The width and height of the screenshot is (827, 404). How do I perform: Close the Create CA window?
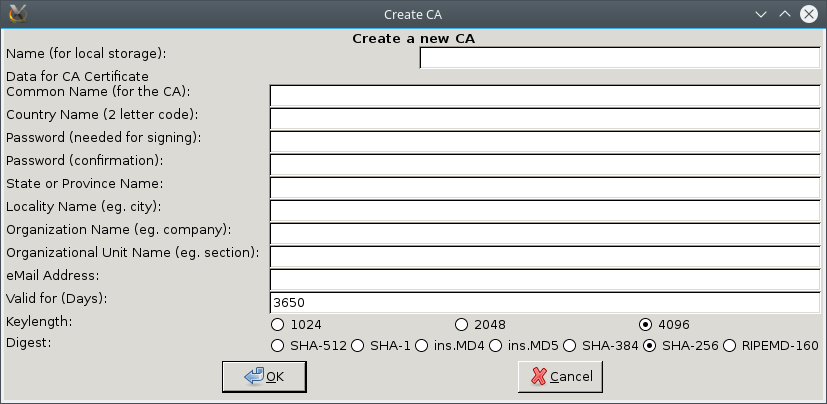(809, 14)
